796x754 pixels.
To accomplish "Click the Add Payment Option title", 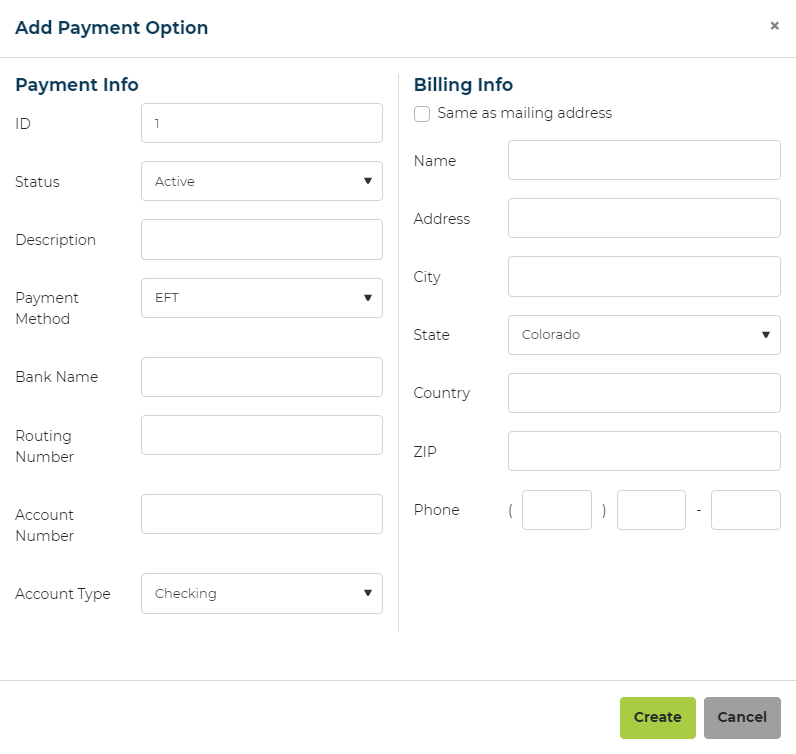I will tap(112, 28).
